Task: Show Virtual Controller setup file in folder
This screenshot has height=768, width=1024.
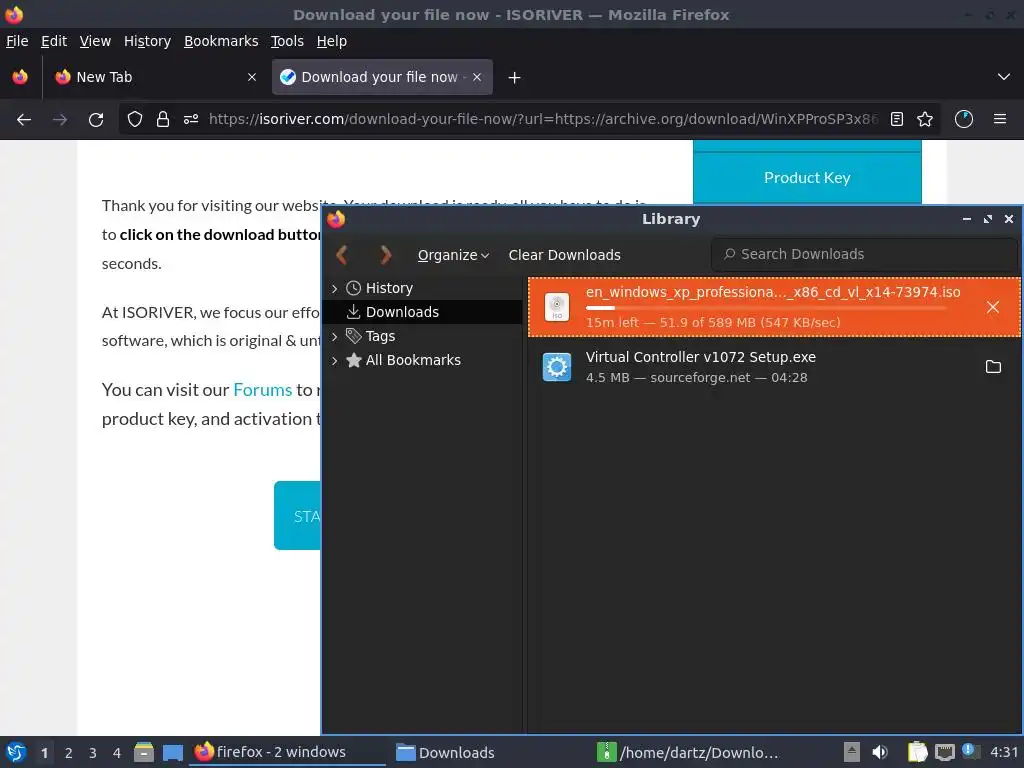Action: (x=993, y=366)
